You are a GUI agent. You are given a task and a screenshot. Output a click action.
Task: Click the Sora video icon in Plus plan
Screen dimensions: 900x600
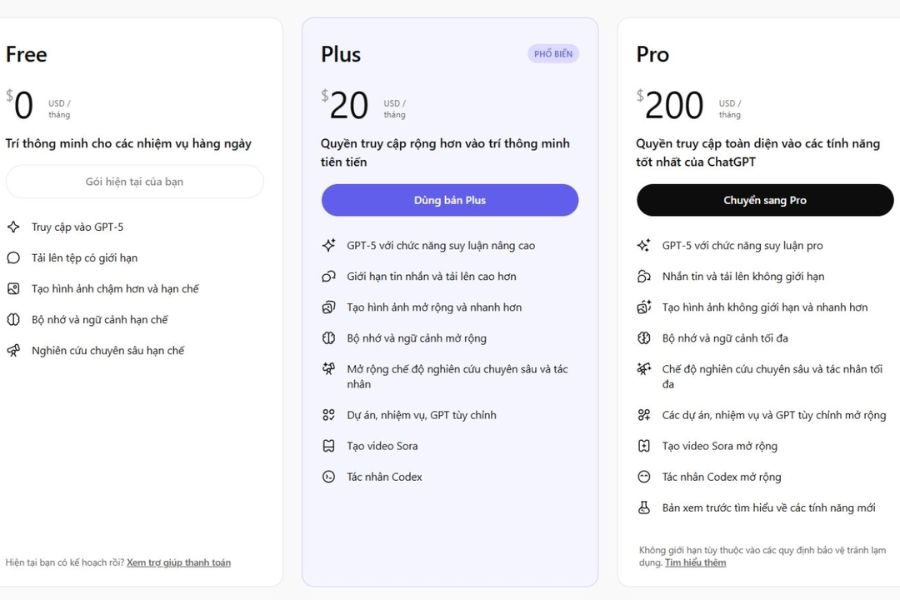click(x=328, y=446)
